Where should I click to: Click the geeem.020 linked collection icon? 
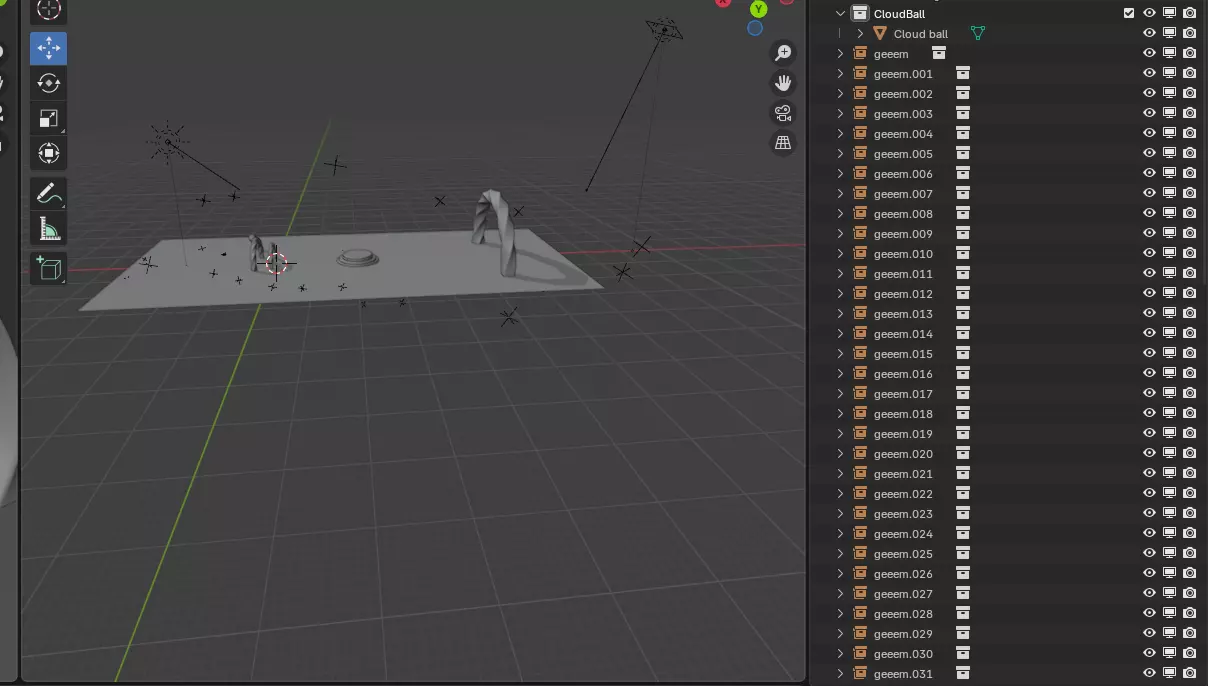(963, 454)
